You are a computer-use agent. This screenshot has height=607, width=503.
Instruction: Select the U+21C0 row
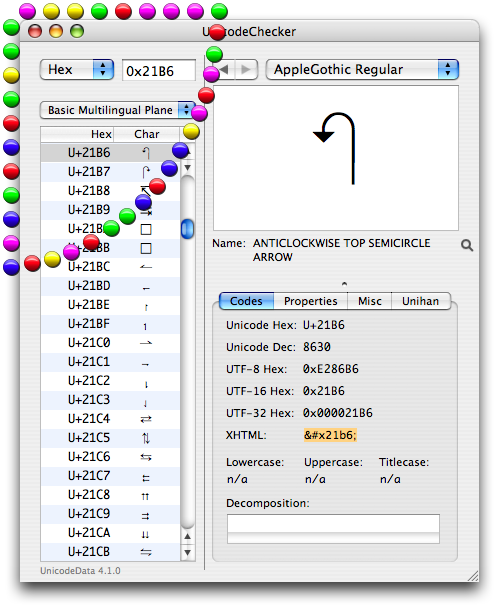pos(110,343)
